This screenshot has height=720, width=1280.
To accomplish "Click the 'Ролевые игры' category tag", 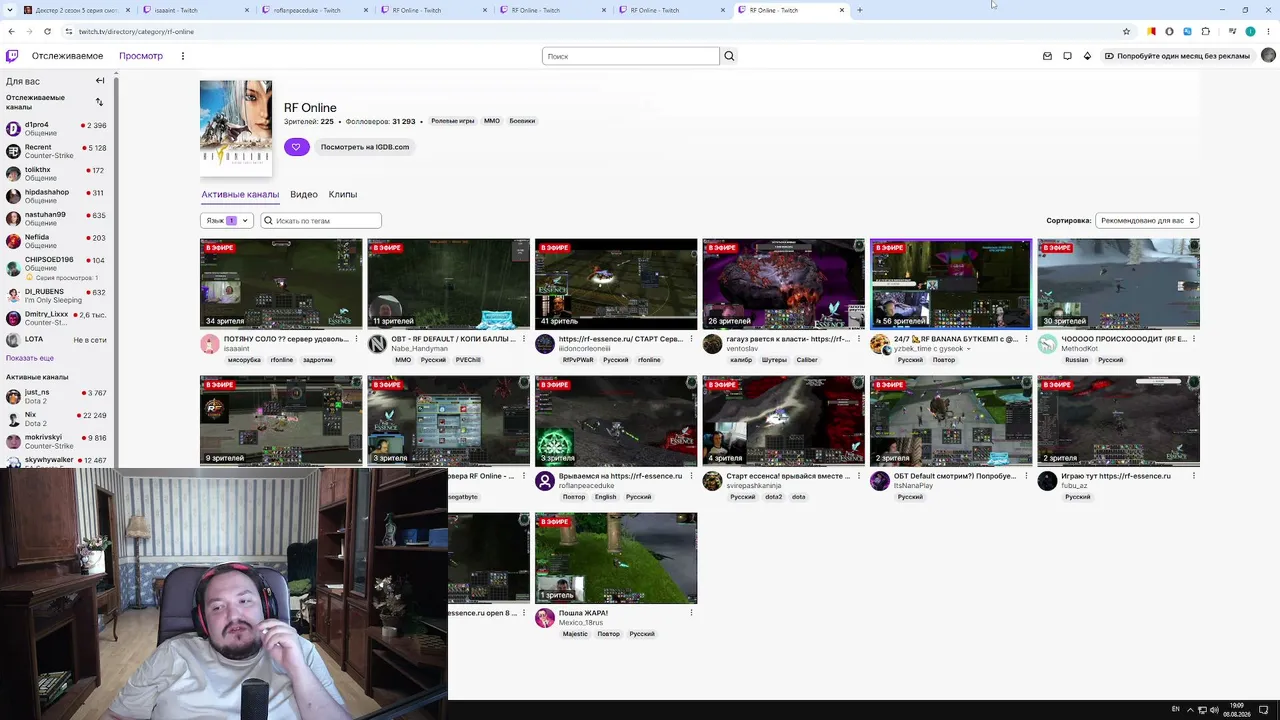I will coord(453,121).
